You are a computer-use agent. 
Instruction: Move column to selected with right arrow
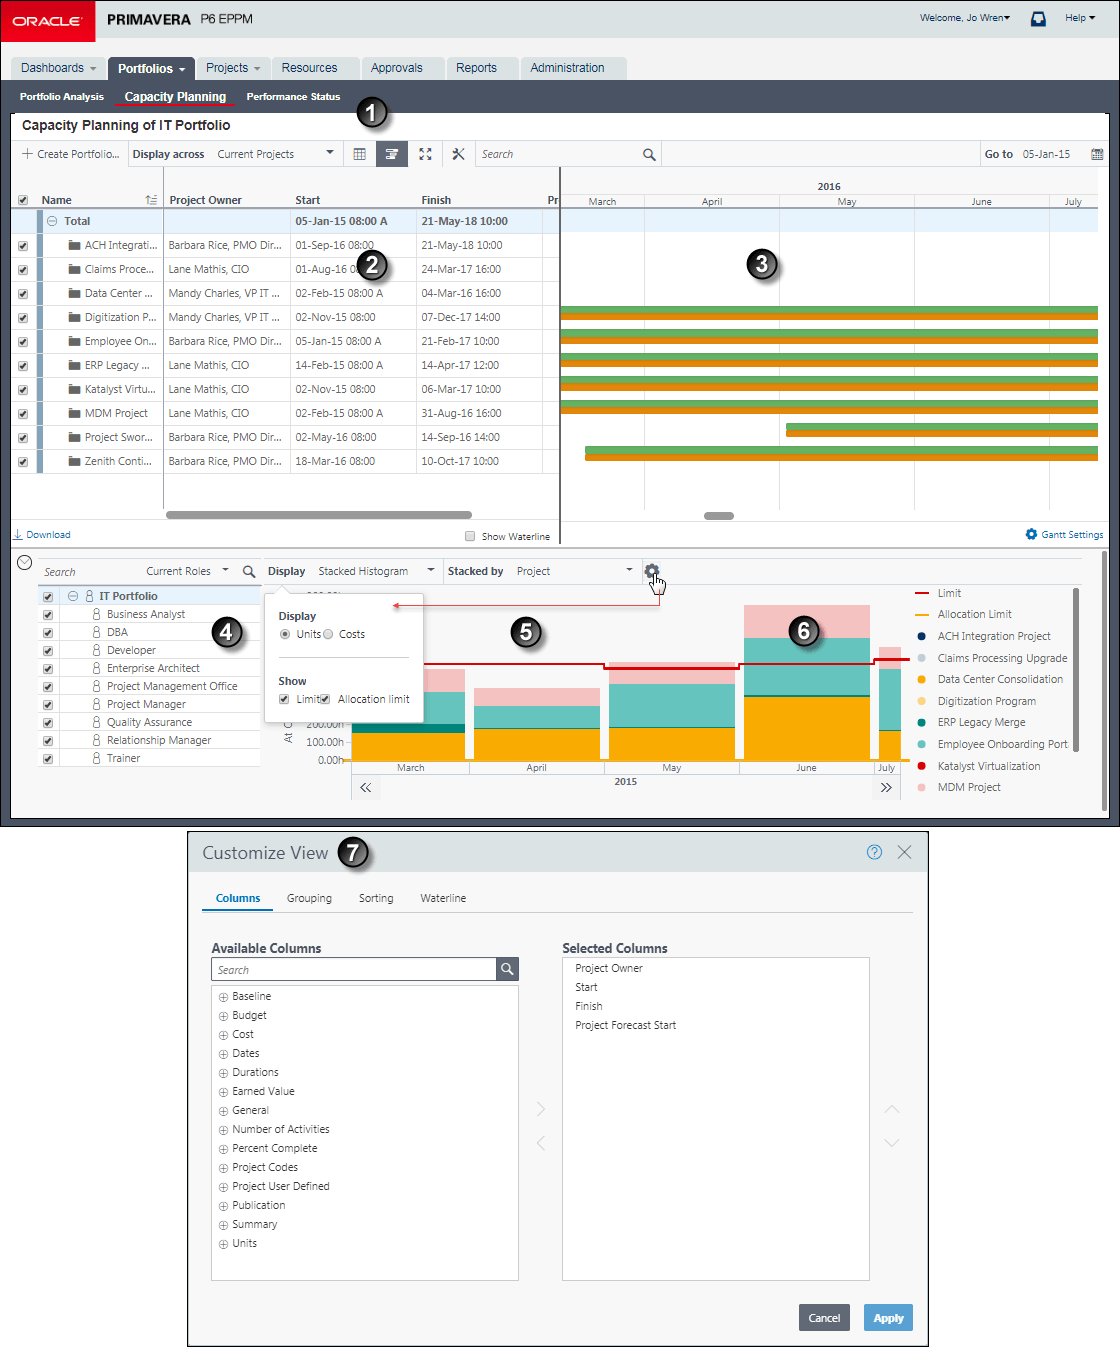coord(541,1109)
